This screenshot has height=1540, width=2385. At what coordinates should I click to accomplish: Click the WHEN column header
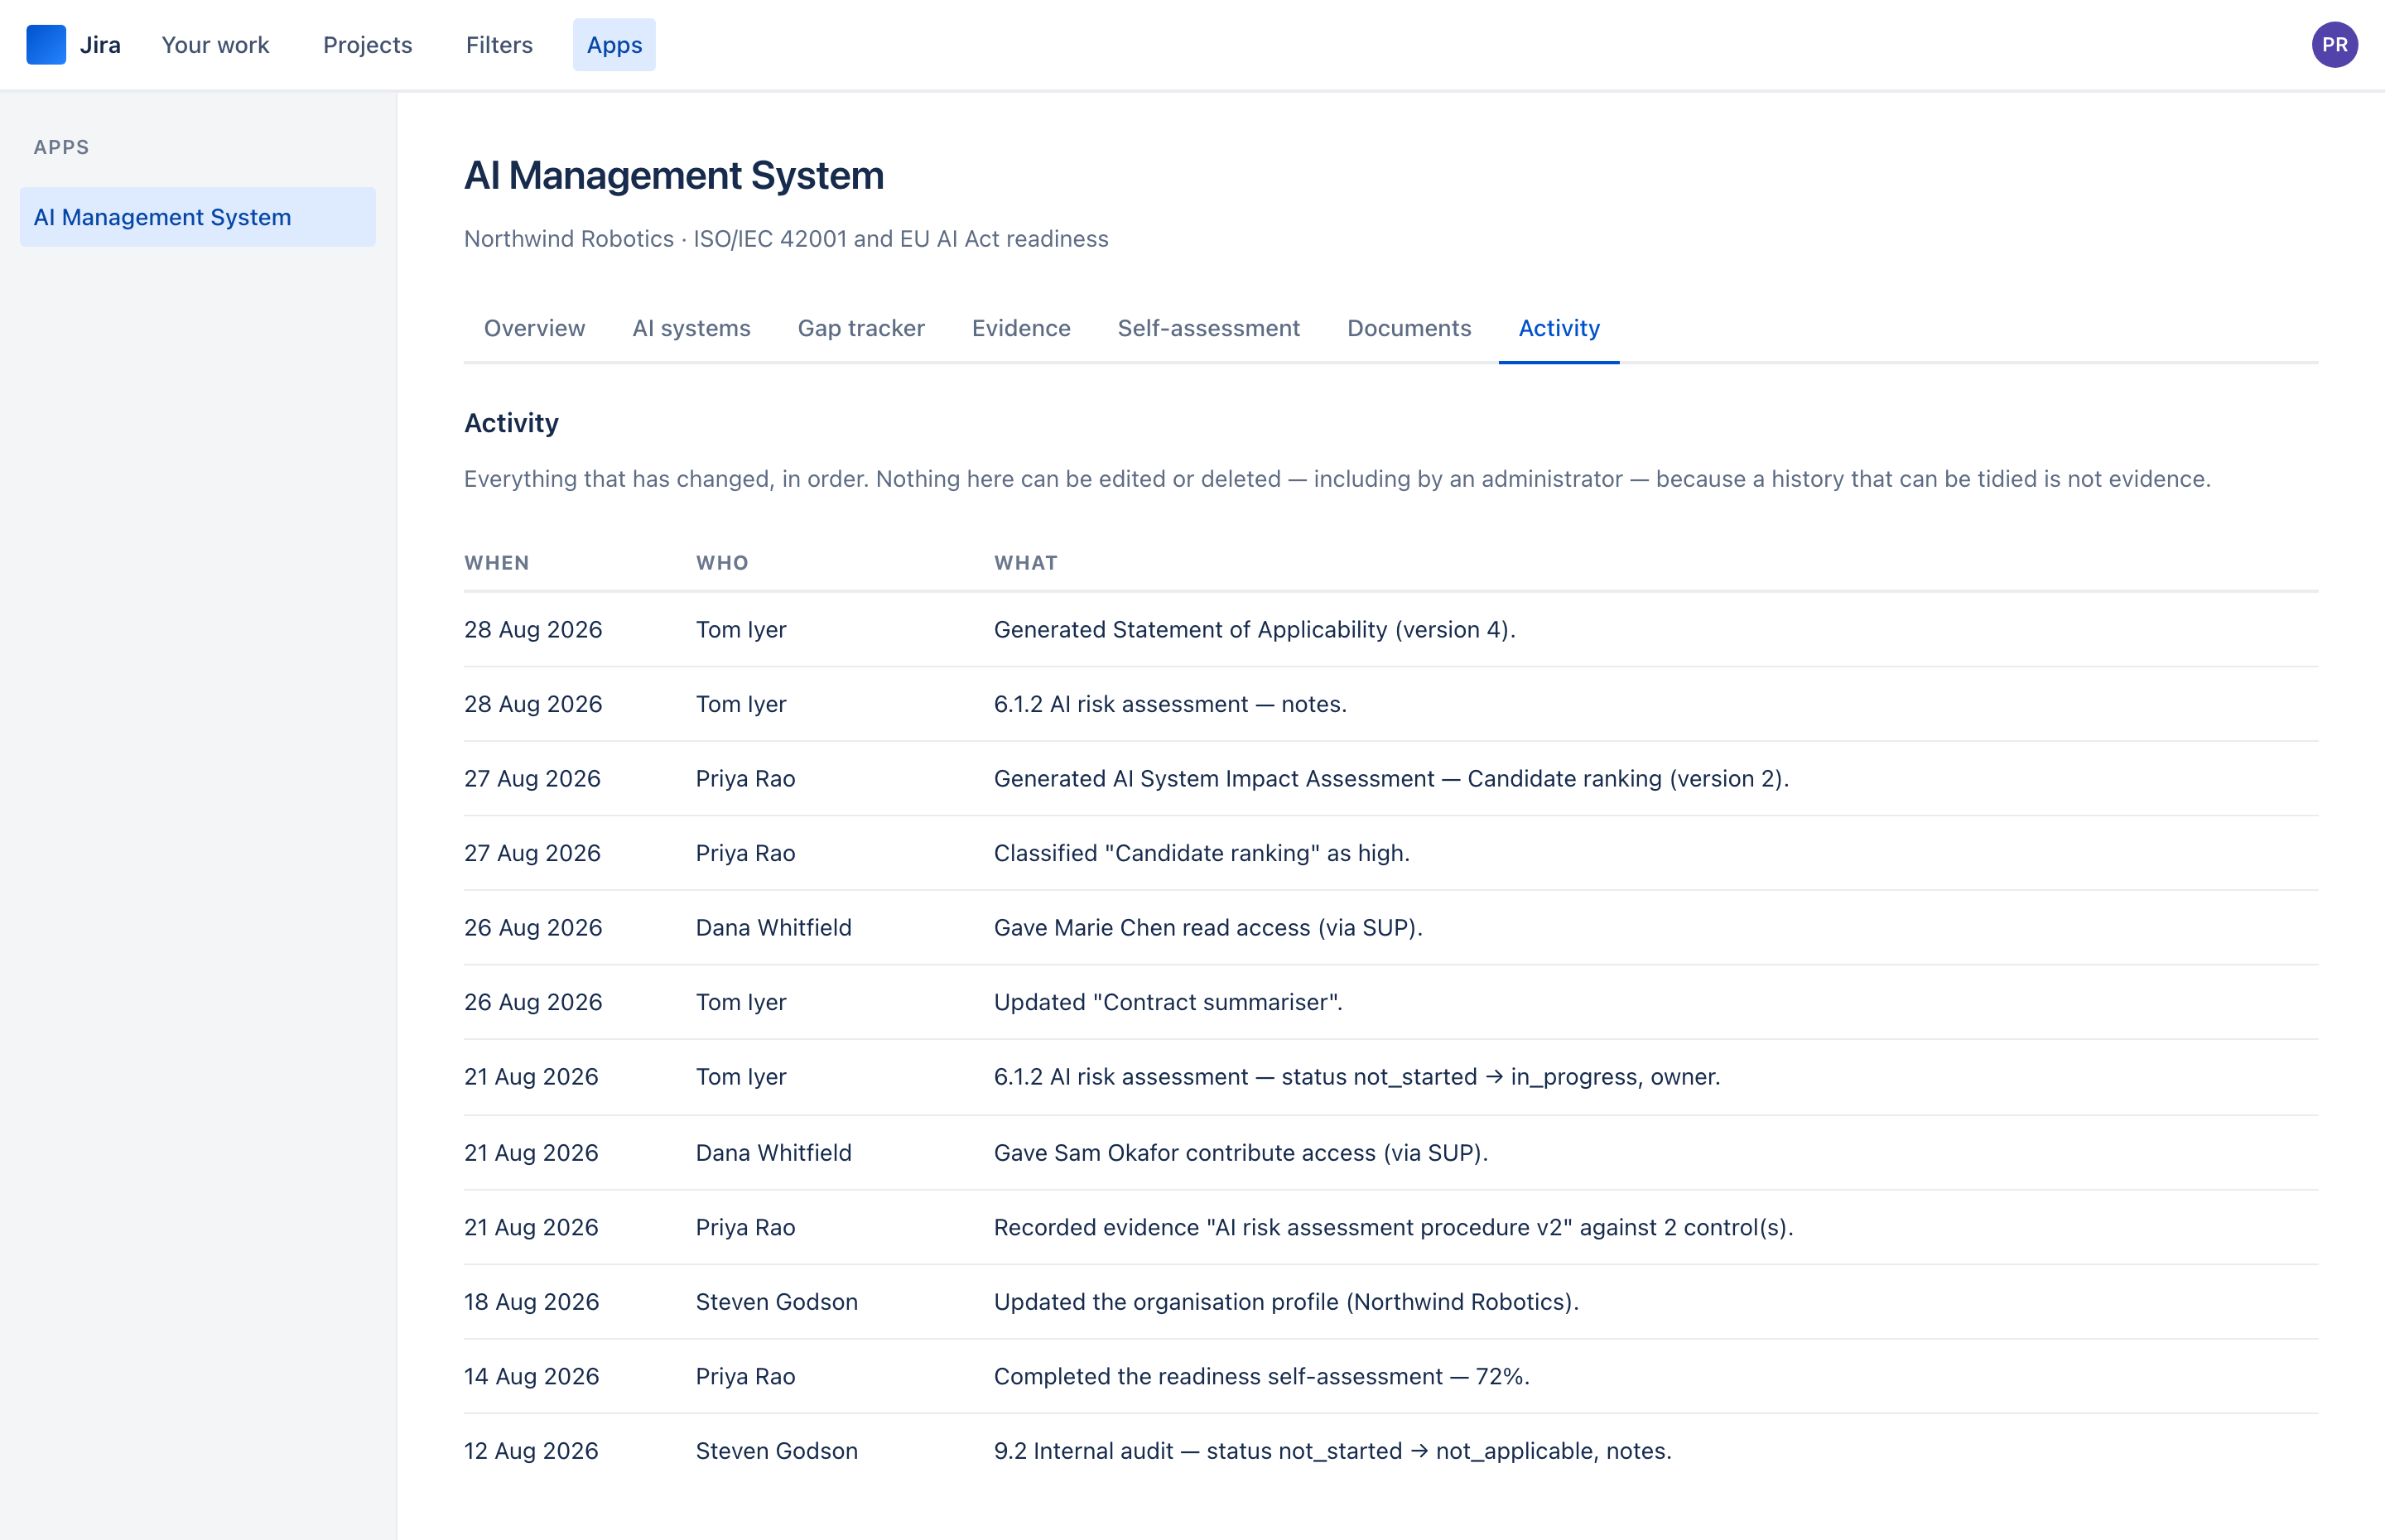(497, 563)
